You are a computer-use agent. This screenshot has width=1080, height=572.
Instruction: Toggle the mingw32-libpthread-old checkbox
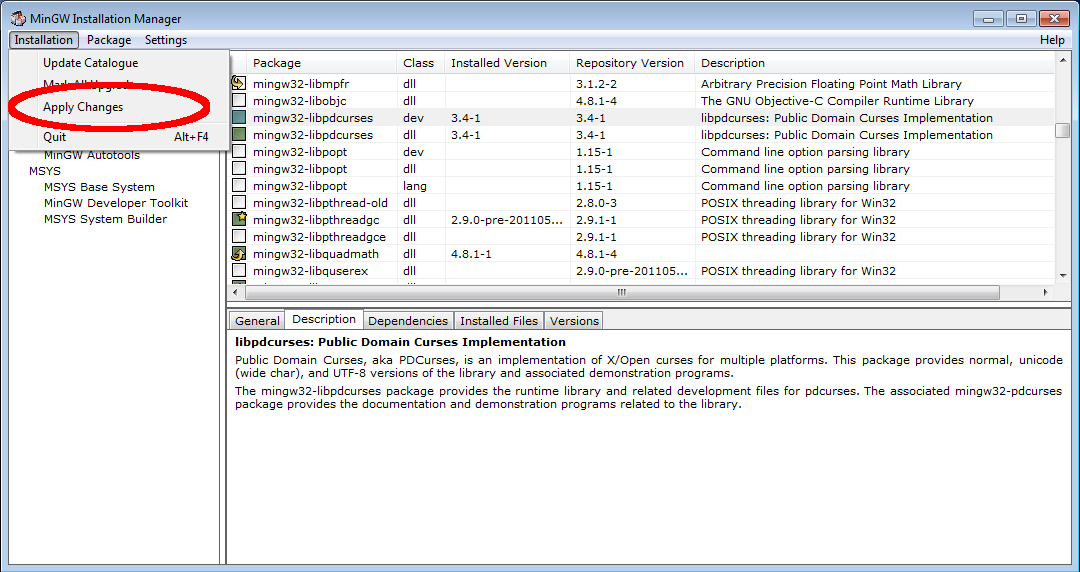tap(239, 203)
